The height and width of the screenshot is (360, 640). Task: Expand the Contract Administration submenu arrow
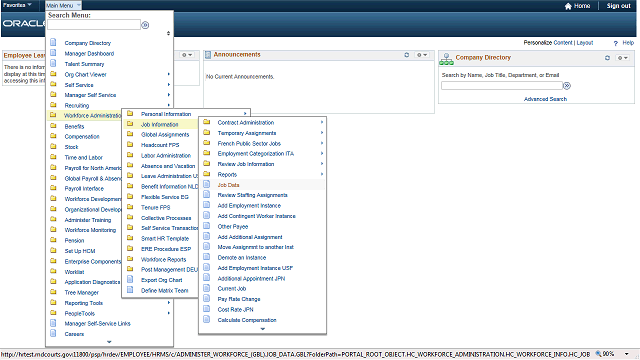pos(322,122)
